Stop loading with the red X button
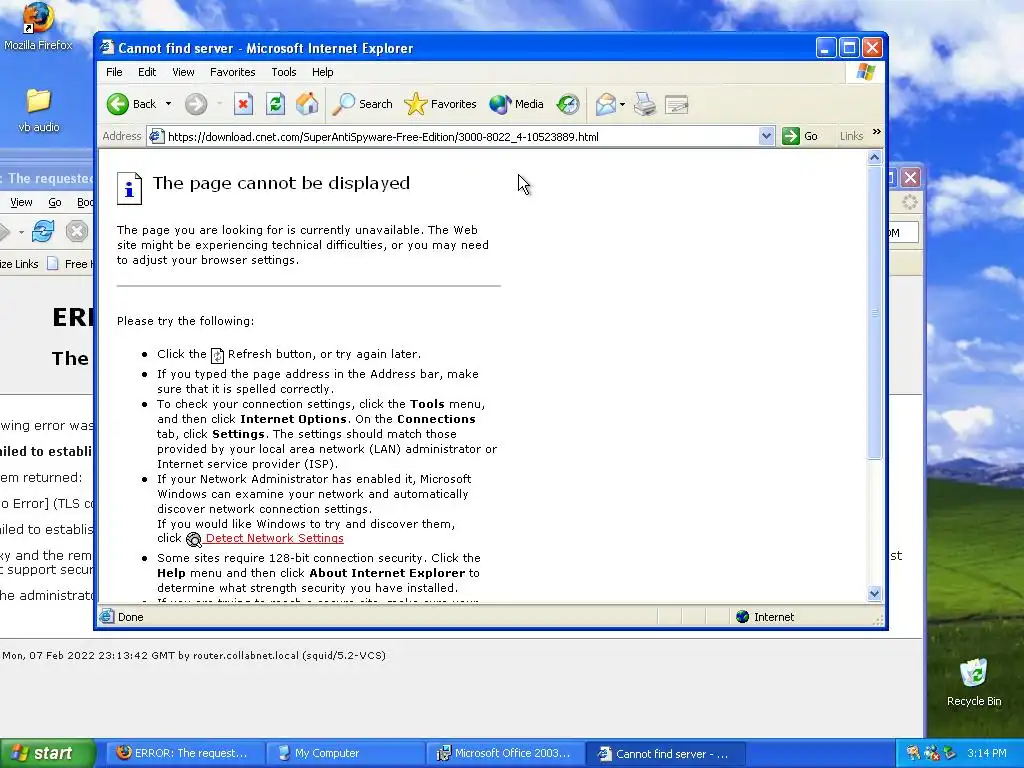The width and height of the screenshot is (1024, 768). point(244,104)
